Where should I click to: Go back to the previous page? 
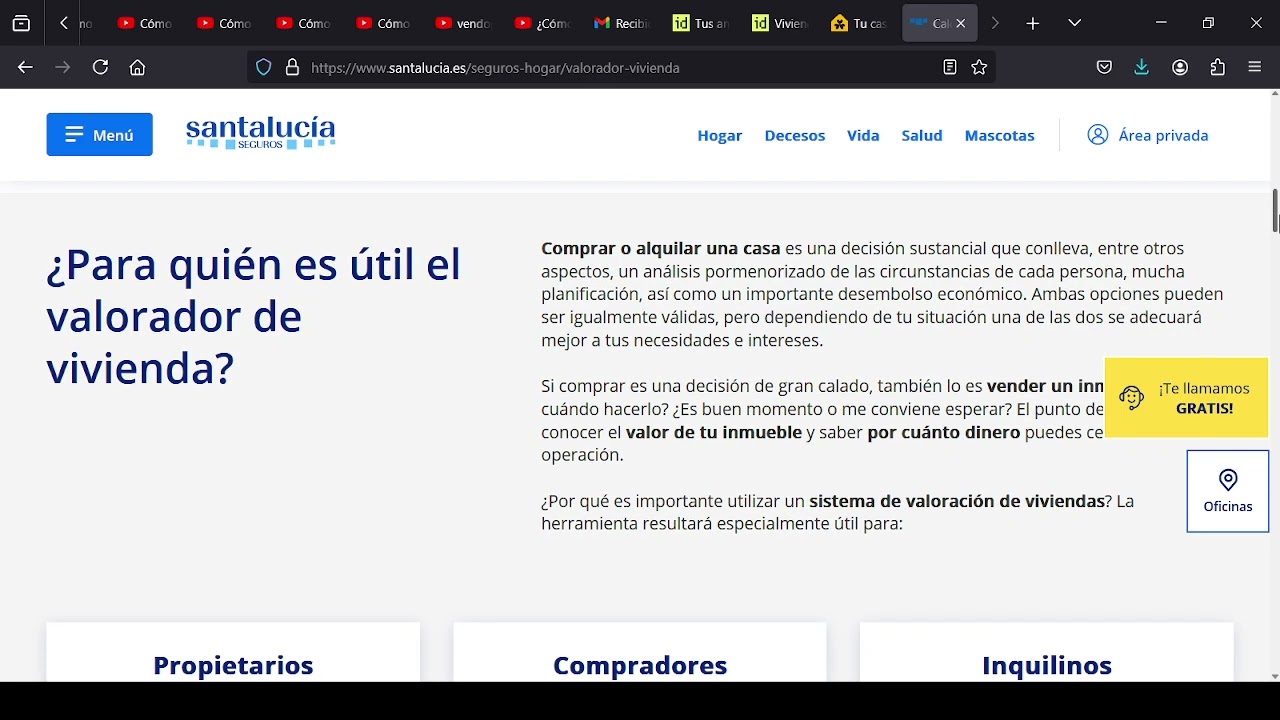tap(25, 68)
